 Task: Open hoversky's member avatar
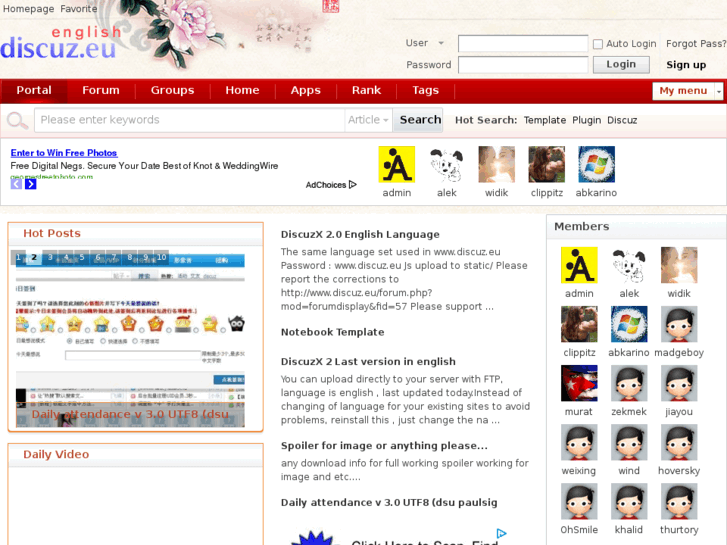(x=679, y=442)
